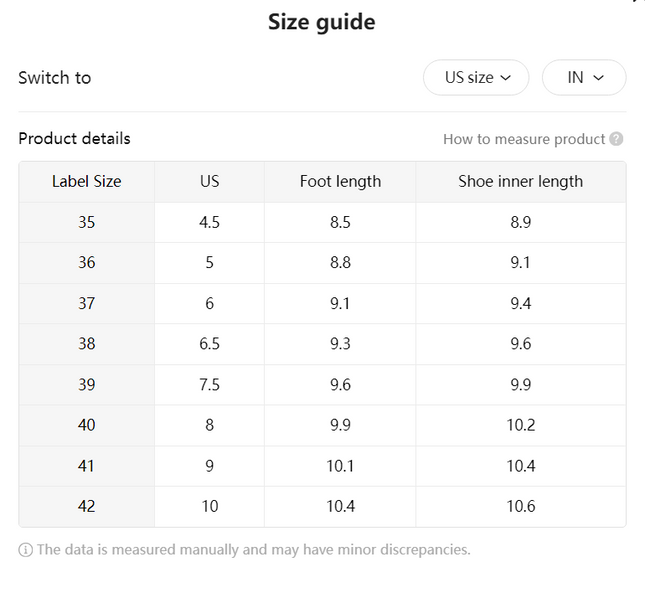Click shoe inner length 10.2 cell
Screen dimensions: 645x593
(521, 425)
